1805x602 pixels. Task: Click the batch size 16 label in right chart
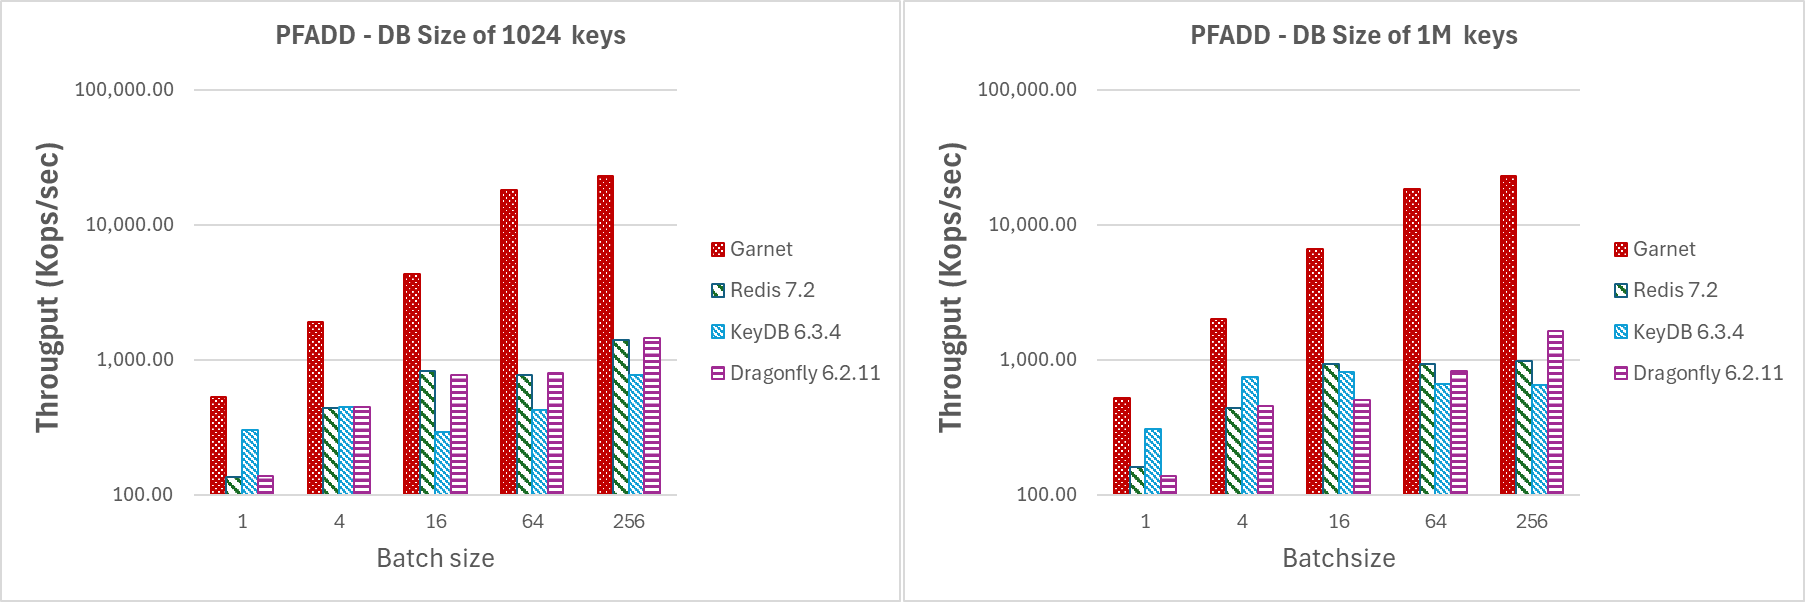[1338, 521]
